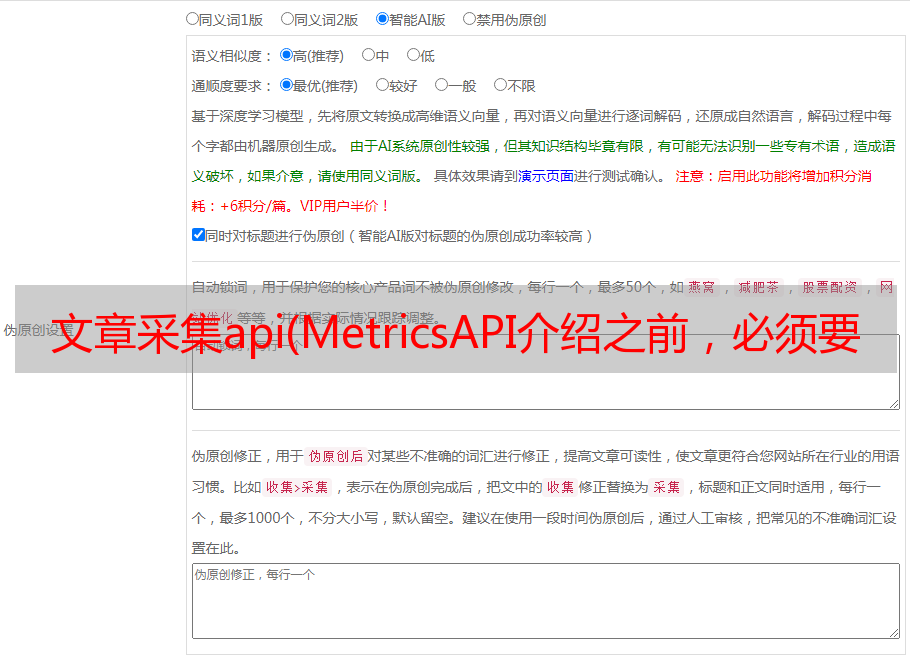Select 不限 for 通顺度要求
Image resolution: width=911 pixels, height=658 pixels.
(500, 86)
